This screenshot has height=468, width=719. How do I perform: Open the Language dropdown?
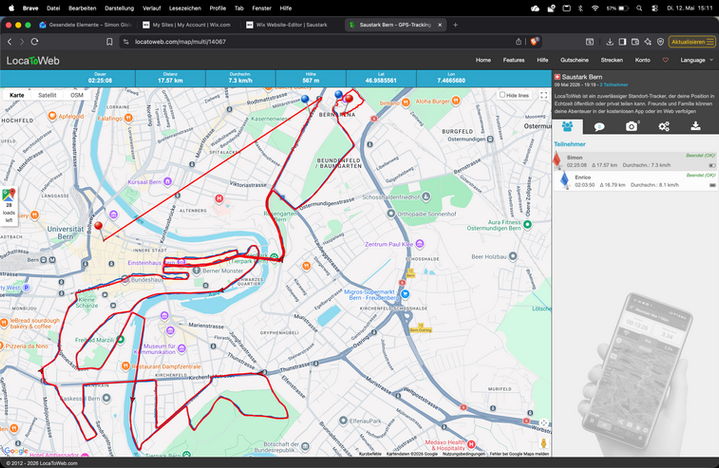coord(697,60)
